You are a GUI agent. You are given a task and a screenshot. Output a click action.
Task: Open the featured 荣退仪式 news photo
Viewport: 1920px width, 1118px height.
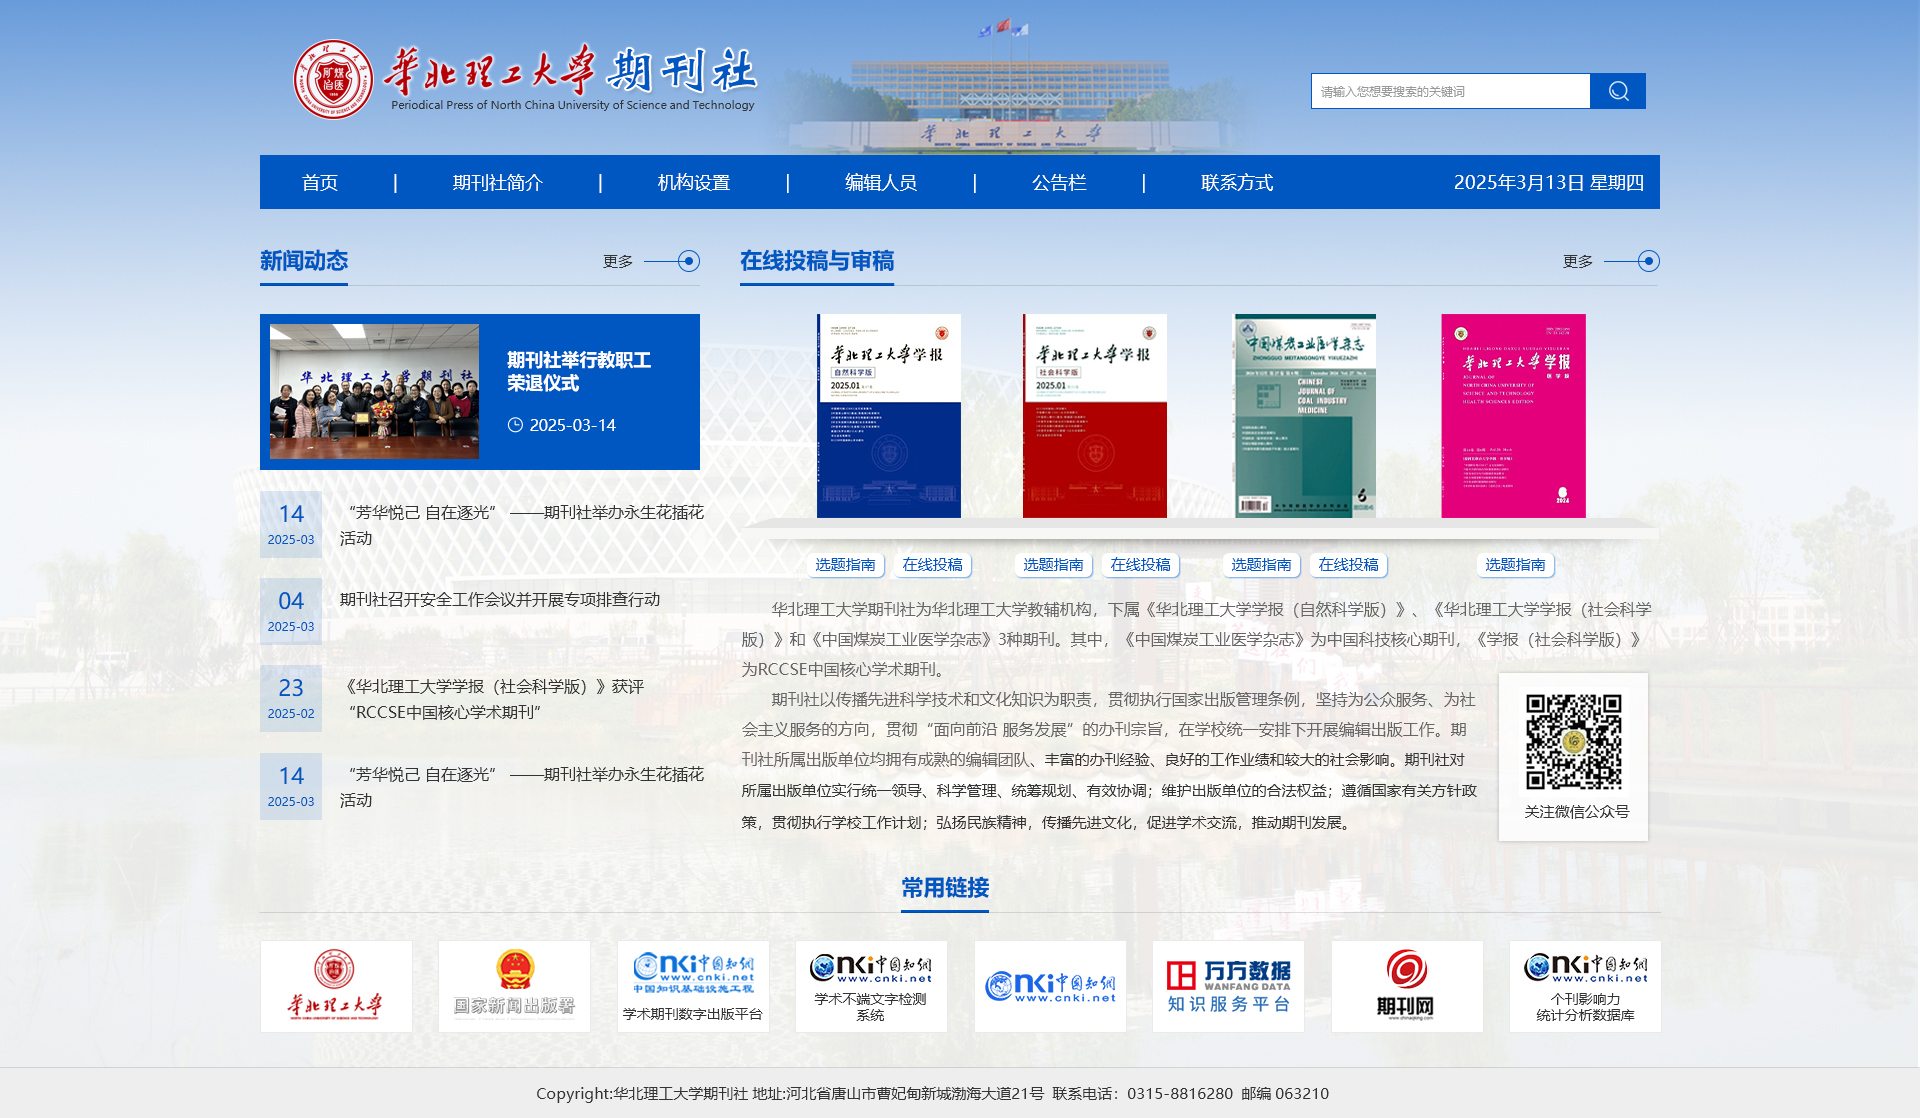(374, 392)
